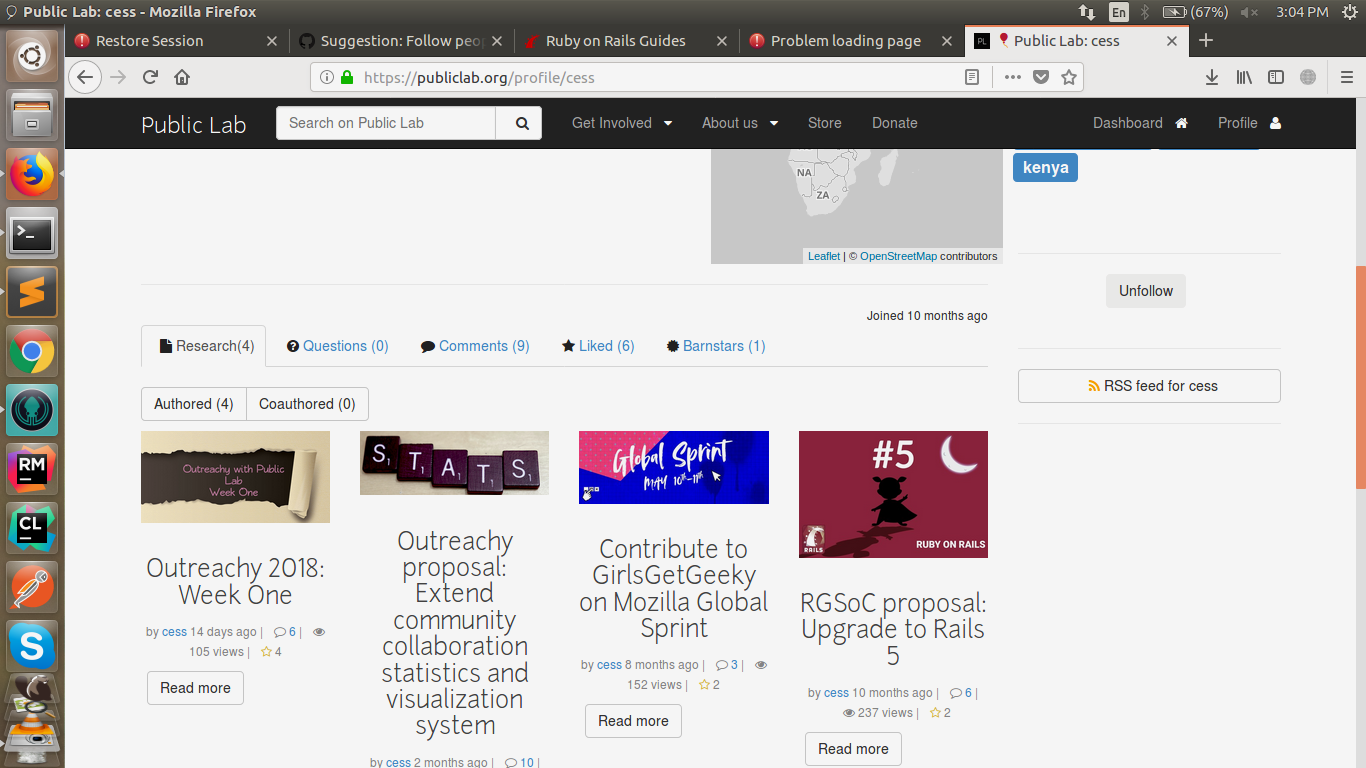This screenshot has width=1366, height=768.
Task: Select the Research(4) profile tab
Action: (x=204, y=346)
